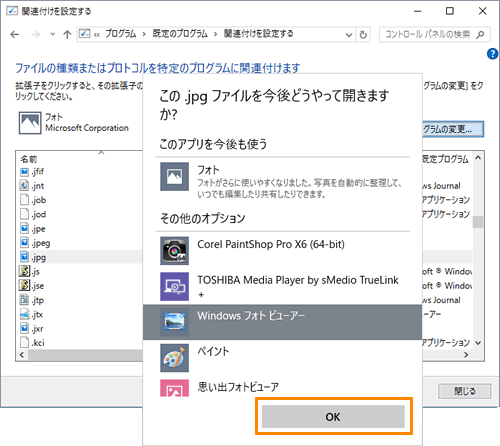Click the address bar control panel icon
This screenshot has width=500, height=446.
point(85,34)
